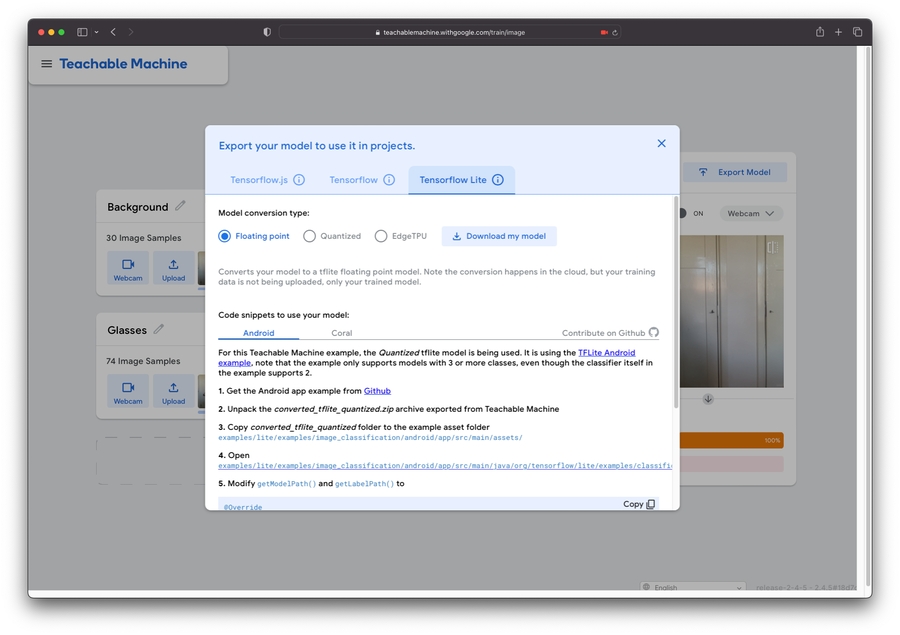This screenshot has width=900, height=635.
Task: Select EdgeTPU conversion type
Action: click(x=381, y=236)
